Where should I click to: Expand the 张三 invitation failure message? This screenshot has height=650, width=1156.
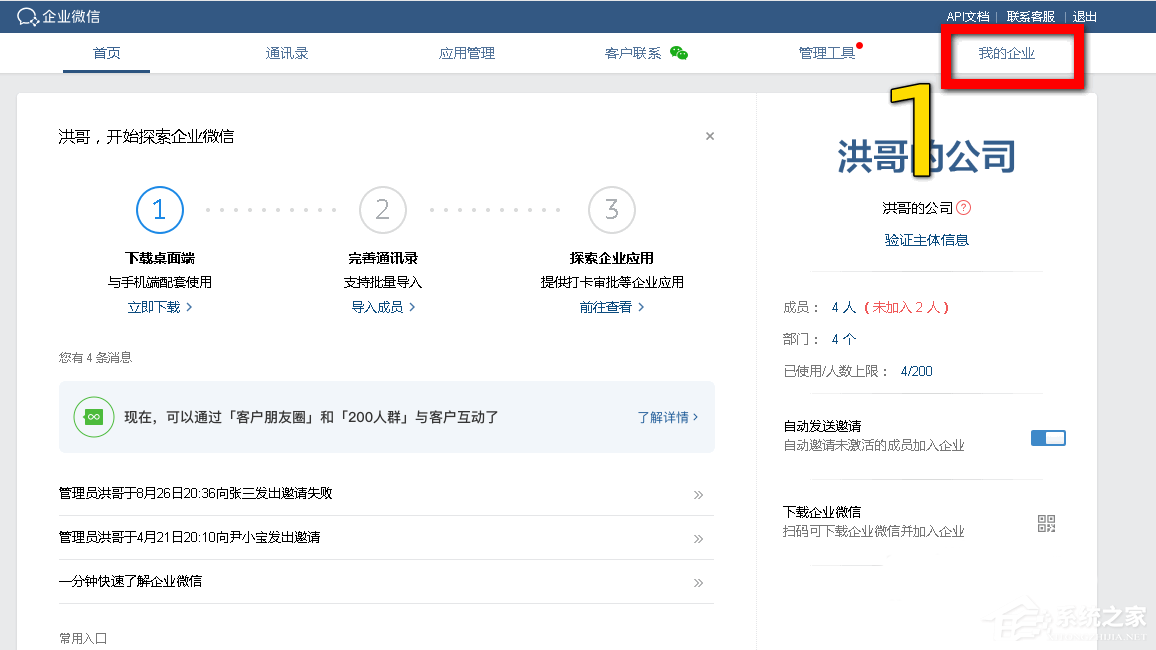click(x=697, y=494)
